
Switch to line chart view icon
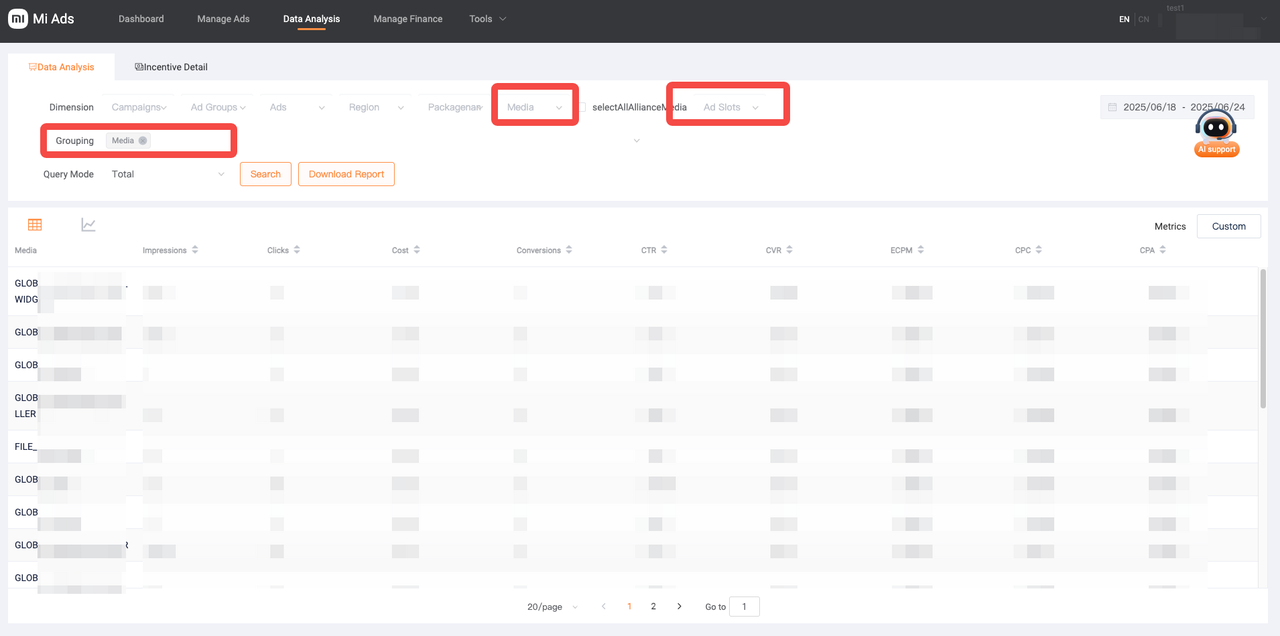88,225
